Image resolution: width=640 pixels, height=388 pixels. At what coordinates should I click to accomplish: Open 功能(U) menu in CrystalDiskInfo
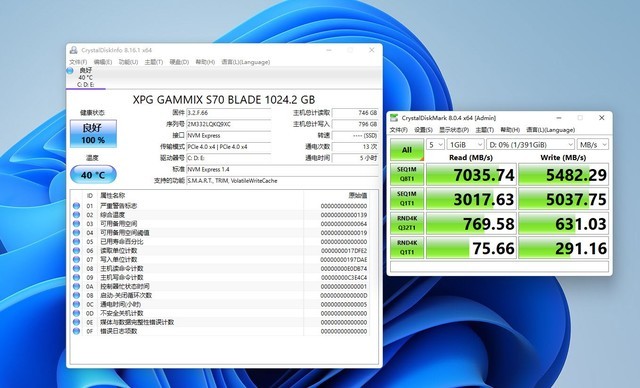[128, 62]
